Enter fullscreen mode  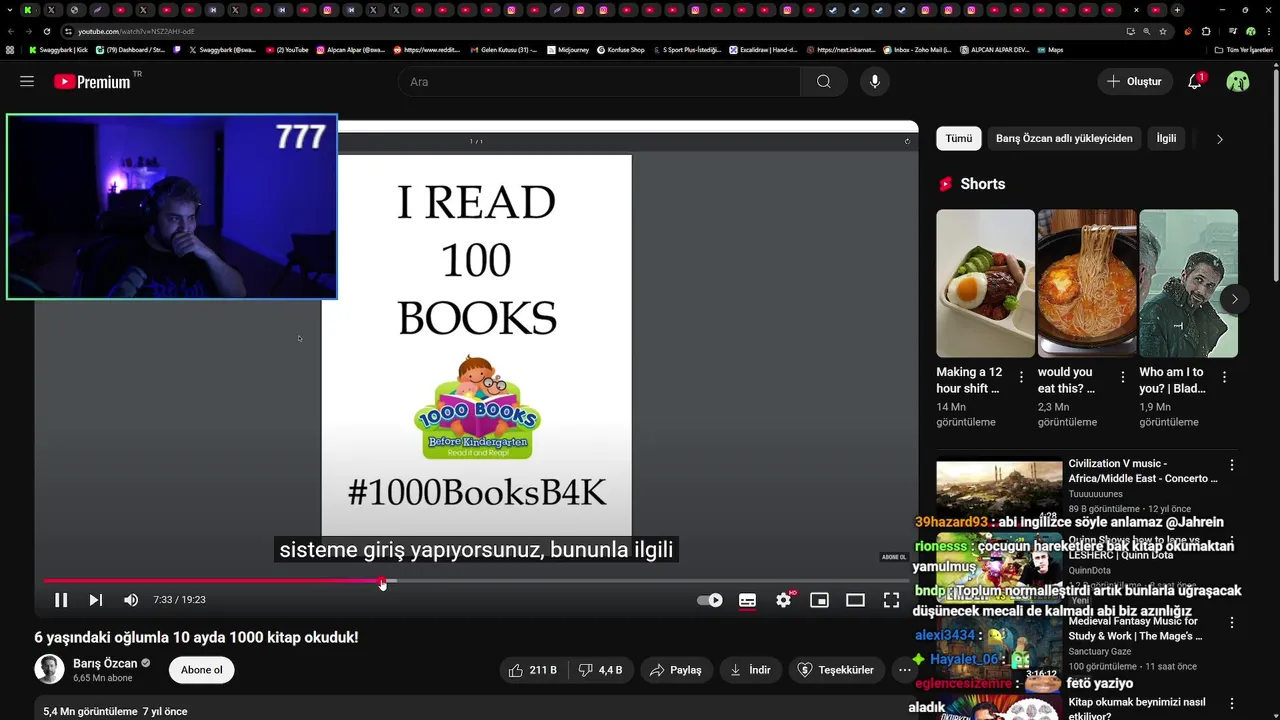coord(891,600)
